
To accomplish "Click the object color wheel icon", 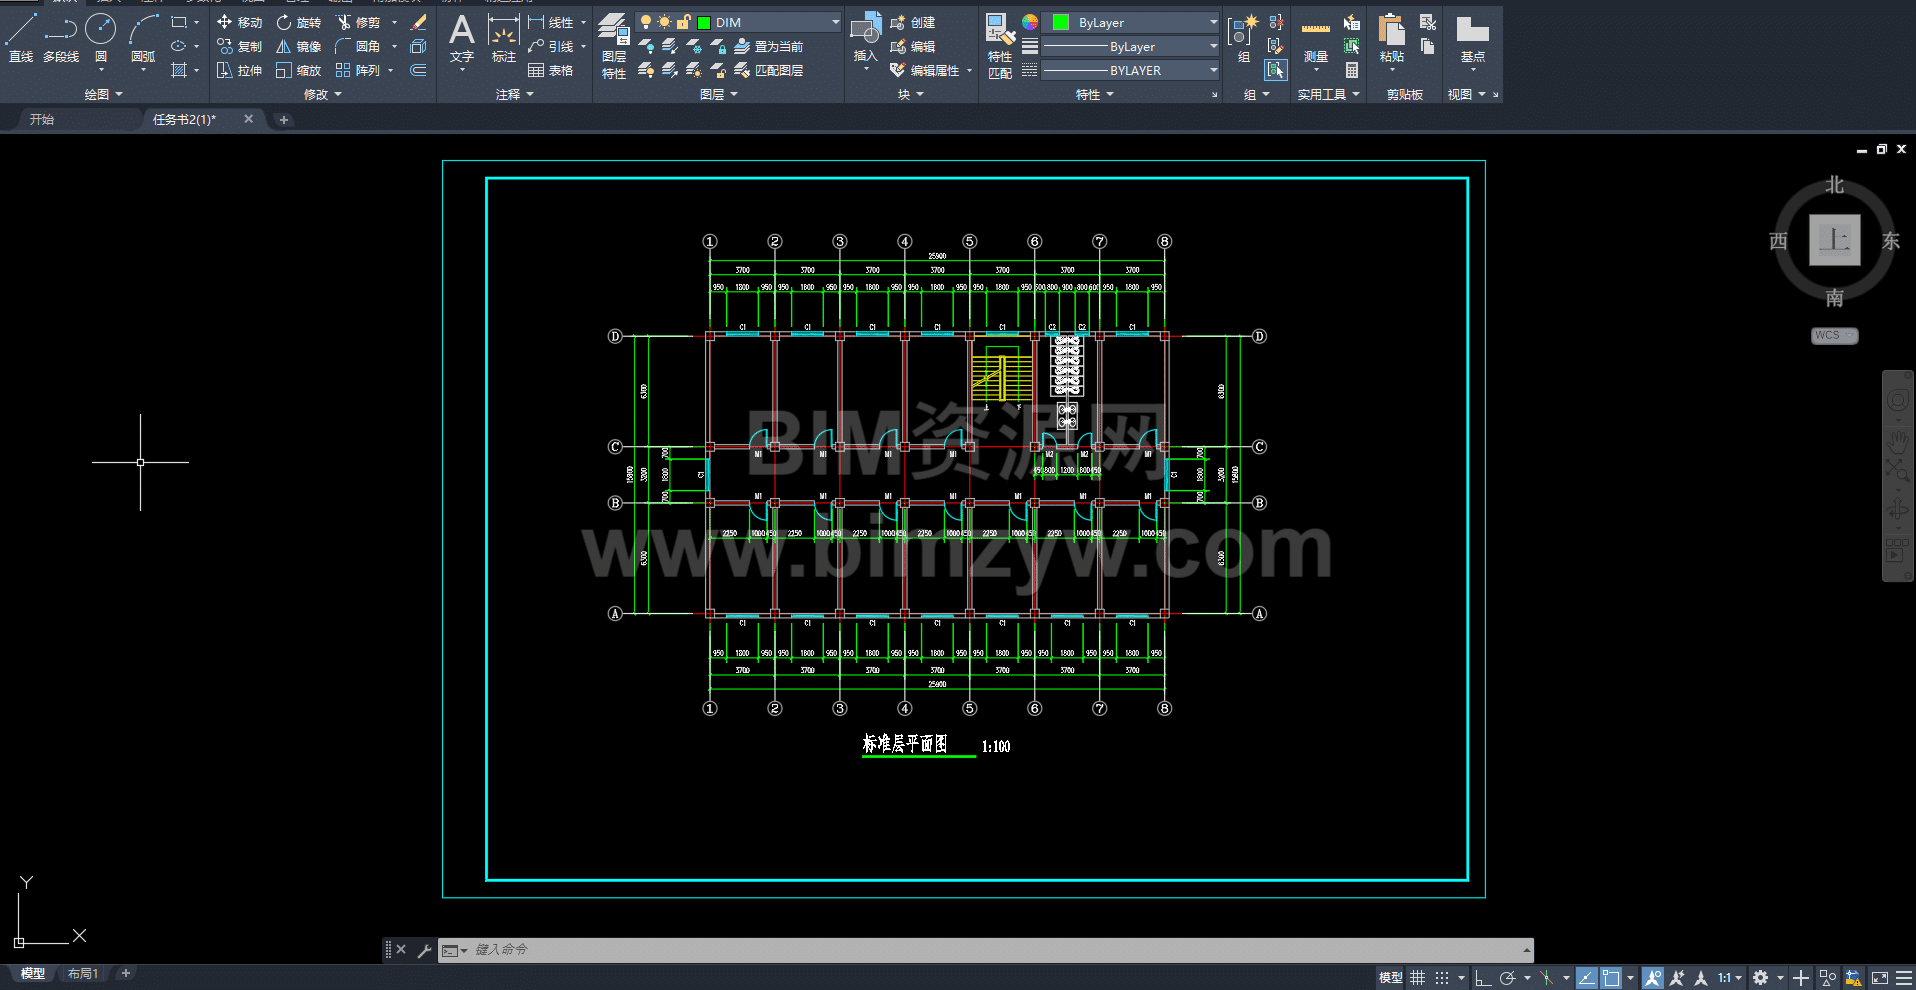I will [1030, 22].
